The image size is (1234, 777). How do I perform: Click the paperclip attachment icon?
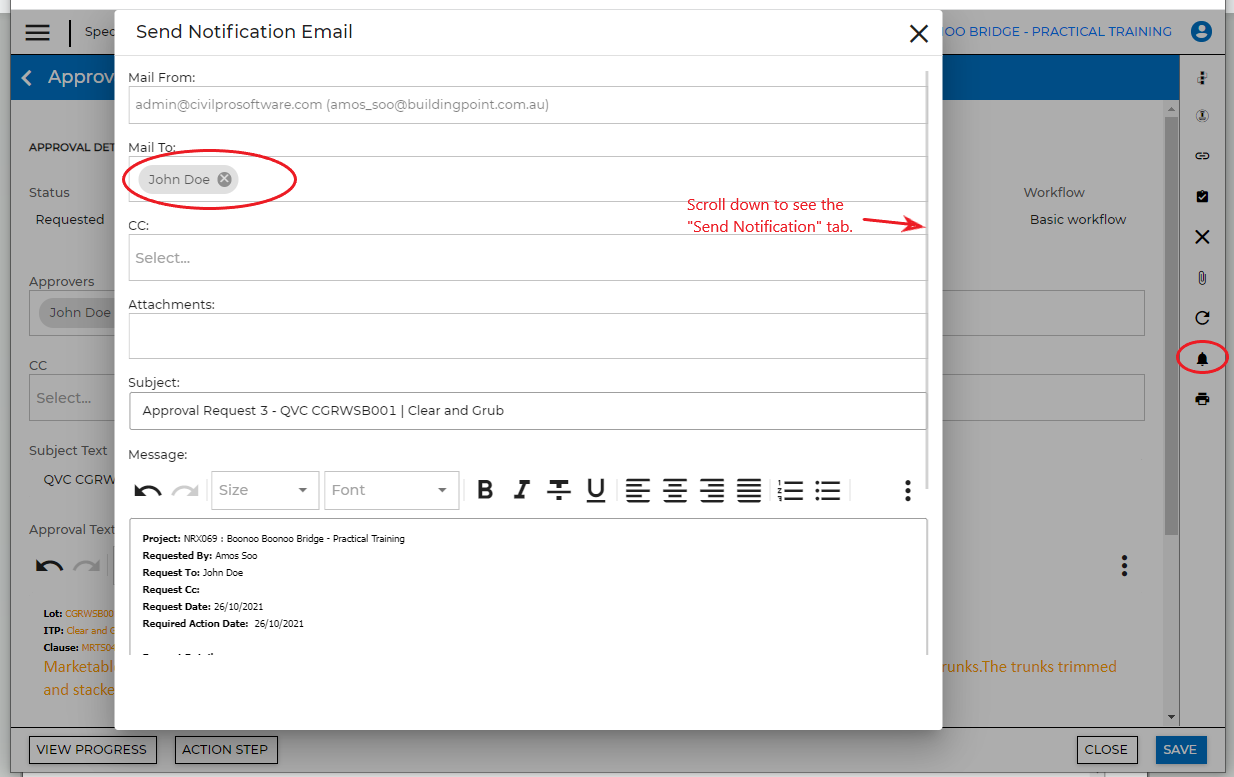pyautogui.click(x=1202, y=278)
